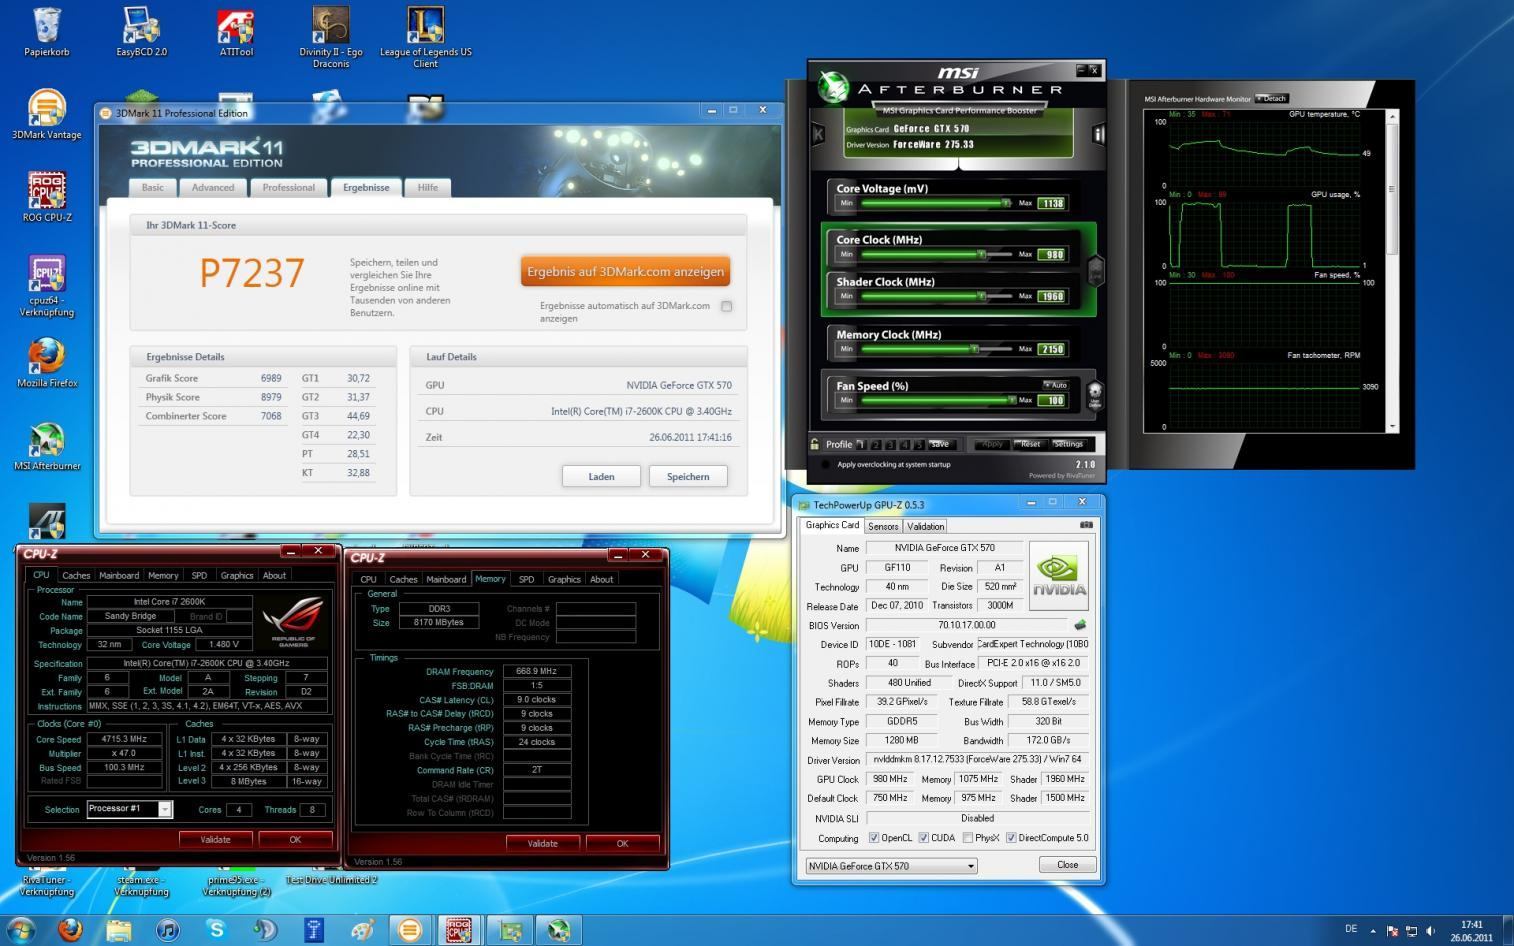Open Processor #1 selection dropdown in CPU-Z
This screenshot has width=1514, height=946.
[130, 809]
